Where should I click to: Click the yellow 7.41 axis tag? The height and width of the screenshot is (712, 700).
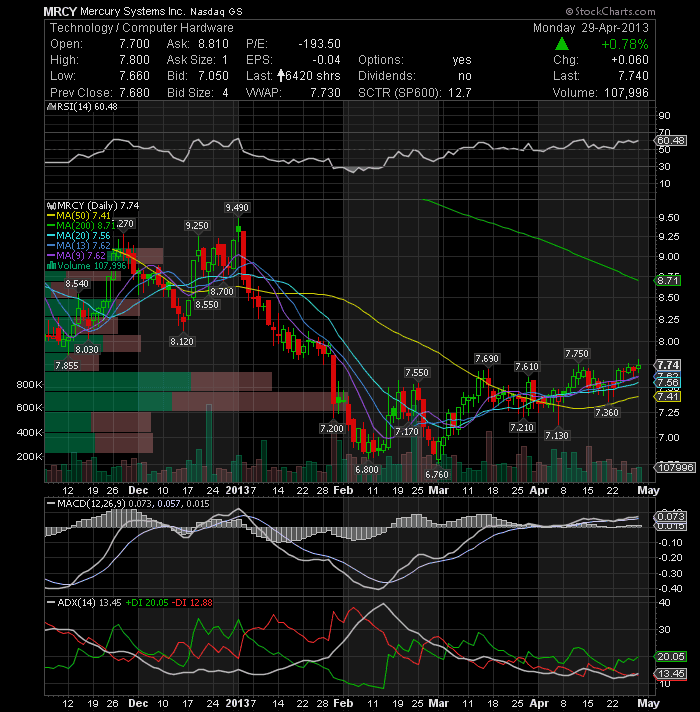[x=667, y=397]
